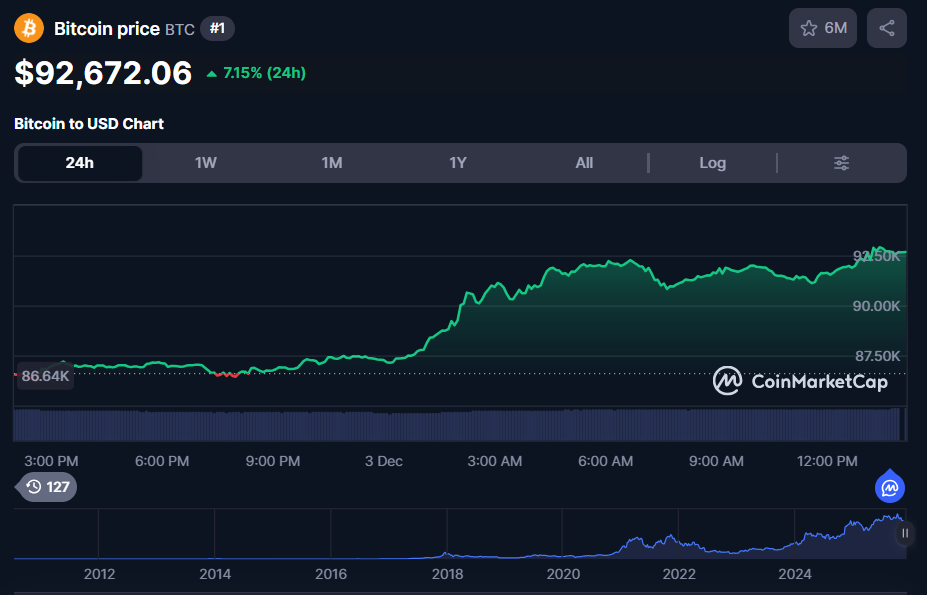Click the 7.15% (24h) change indicator
Image resolution: width=927 pixels, height=595 pixels.
pos(256,73)
